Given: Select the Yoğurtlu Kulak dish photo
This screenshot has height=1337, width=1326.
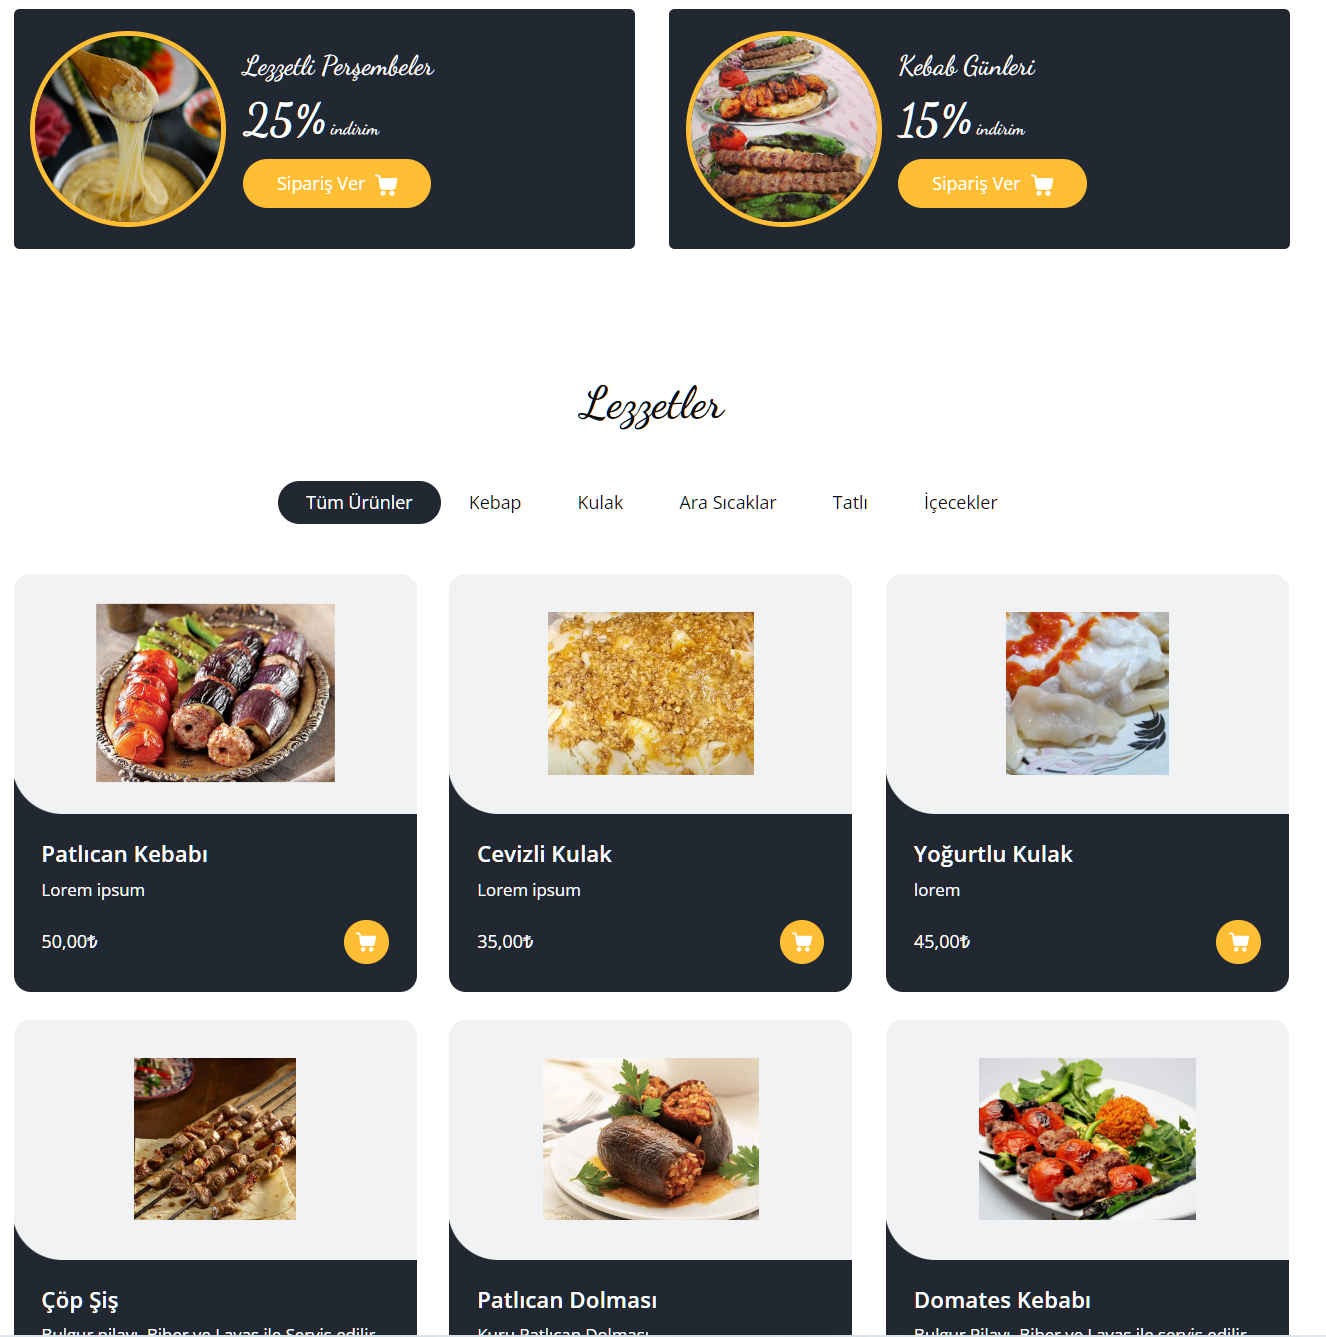Looking at the screenshot, I should coord(1087,693).
